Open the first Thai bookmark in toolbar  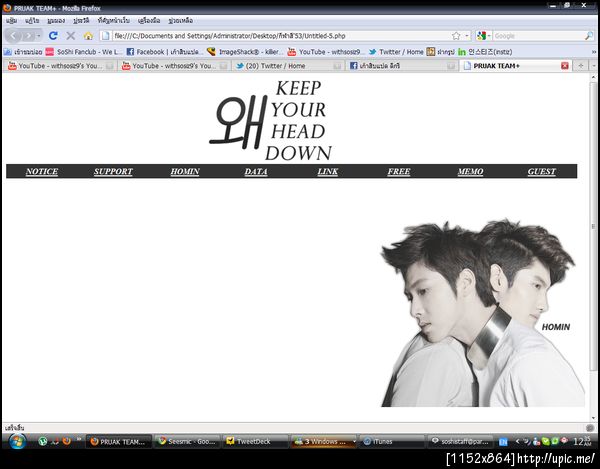coord(23,52)
